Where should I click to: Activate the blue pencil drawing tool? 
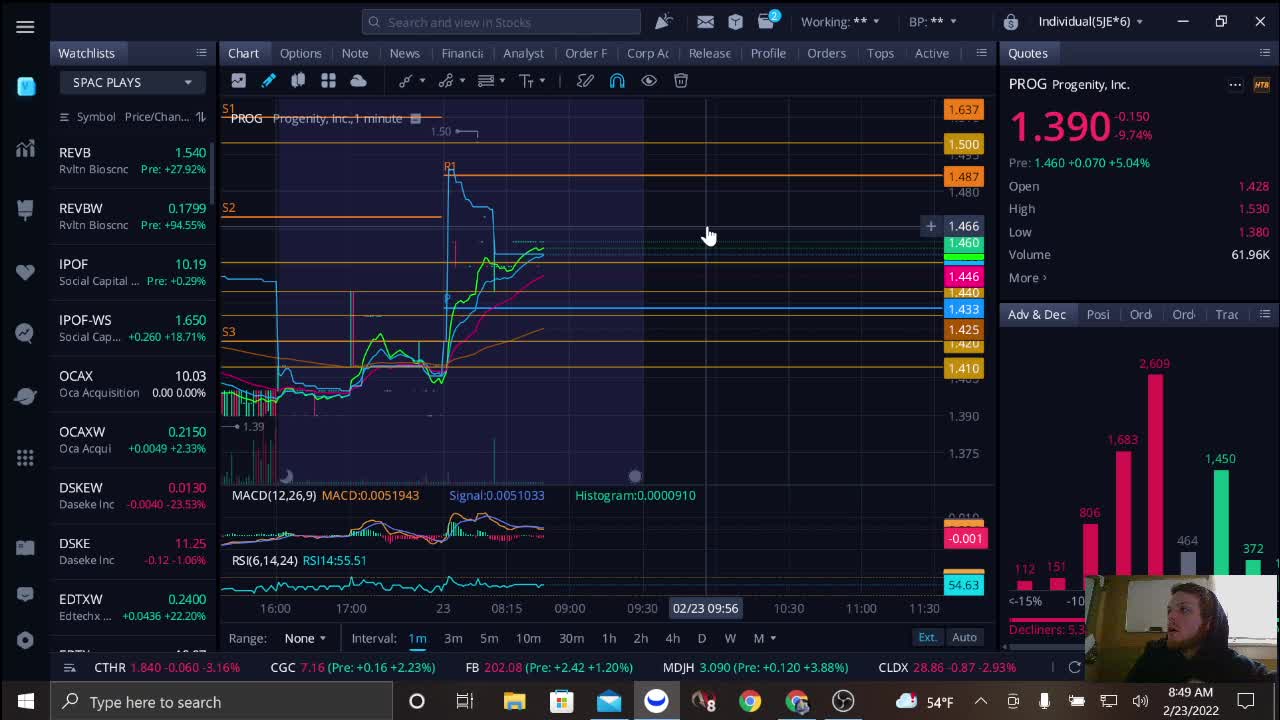tap(268, 81)
